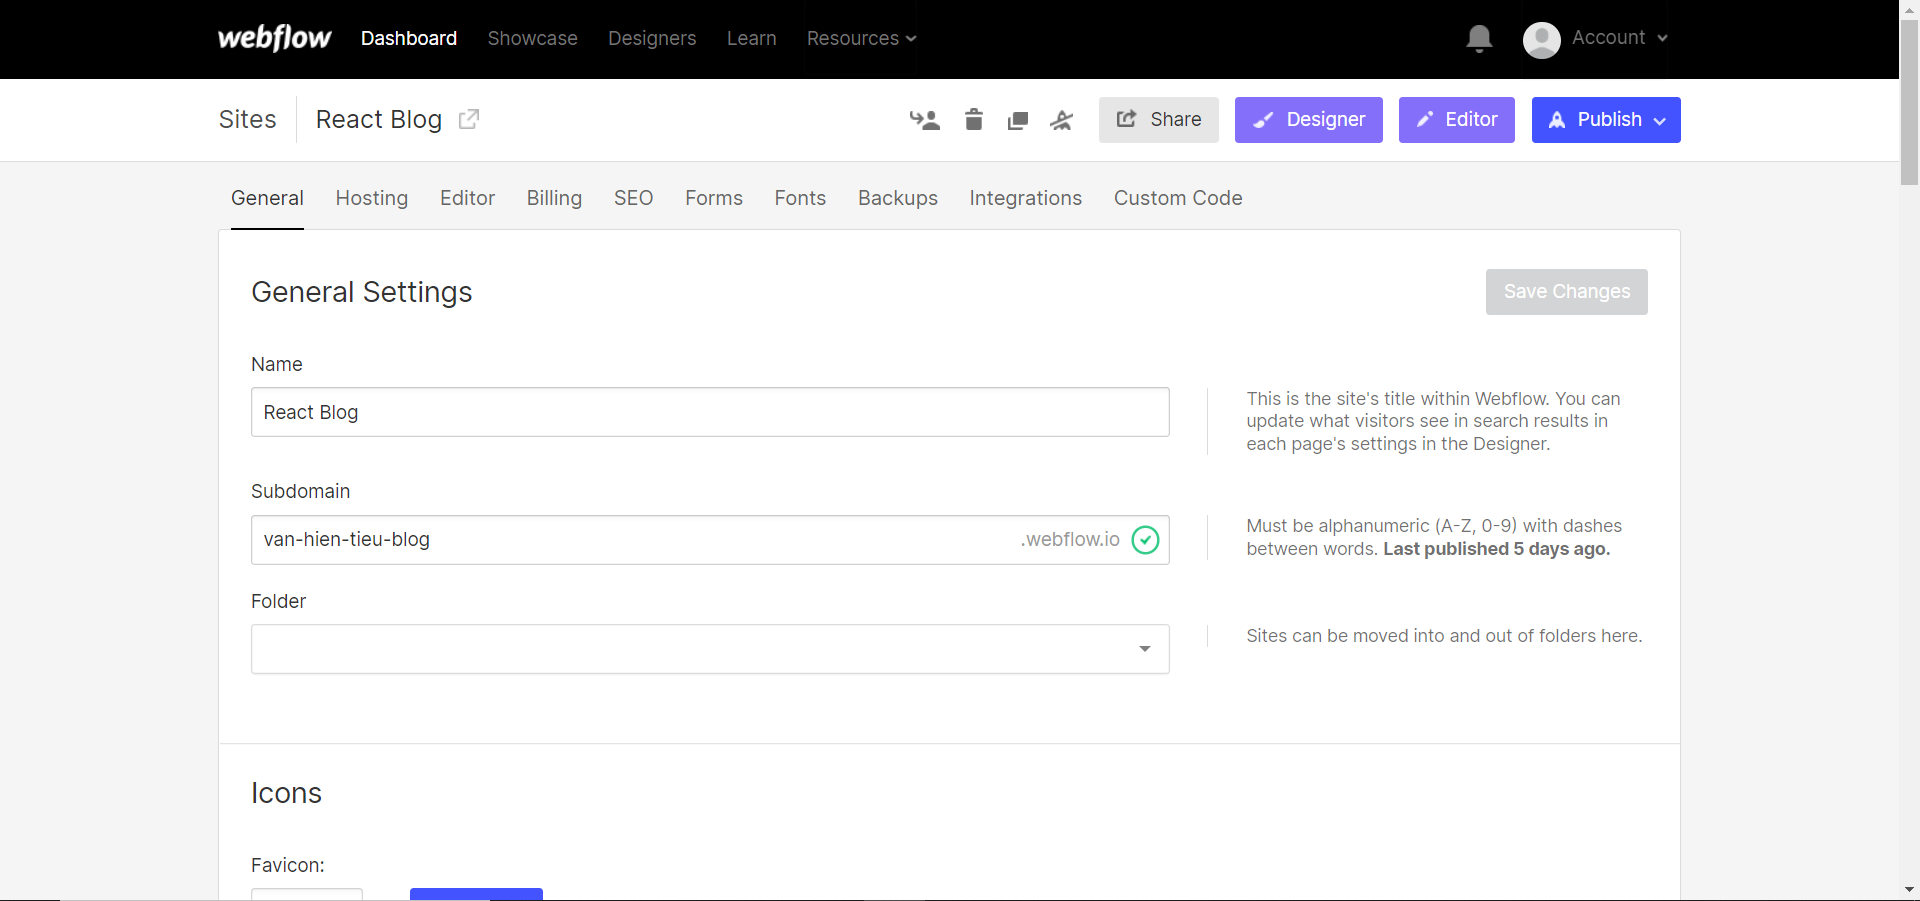Open the notifications bell
1920x901 pixels.
tap(1479, 39)
